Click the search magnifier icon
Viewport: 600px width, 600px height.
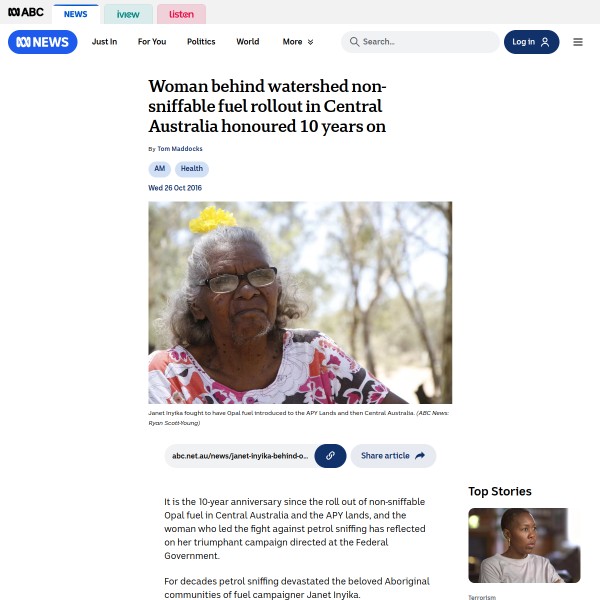[x=354, y=42]
